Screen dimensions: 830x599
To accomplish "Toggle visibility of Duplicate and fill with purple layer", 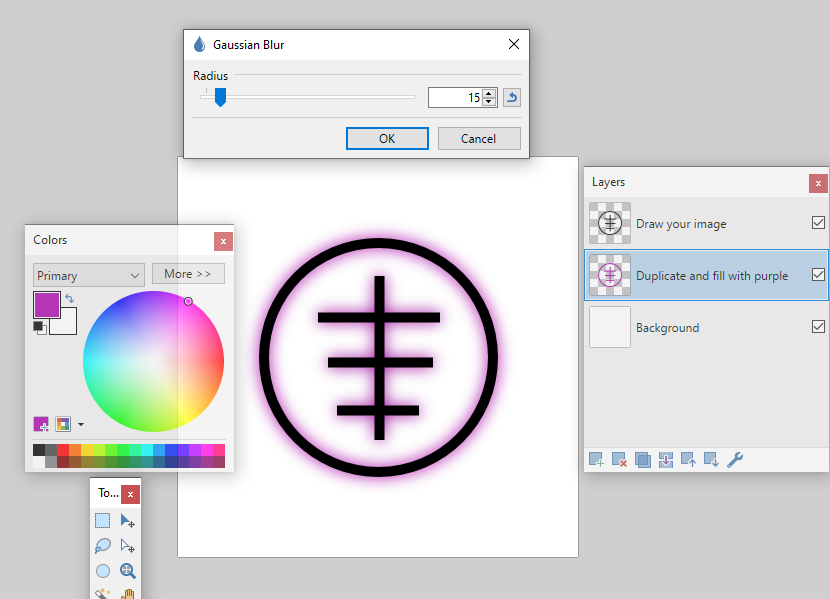I will pos(818,275).
